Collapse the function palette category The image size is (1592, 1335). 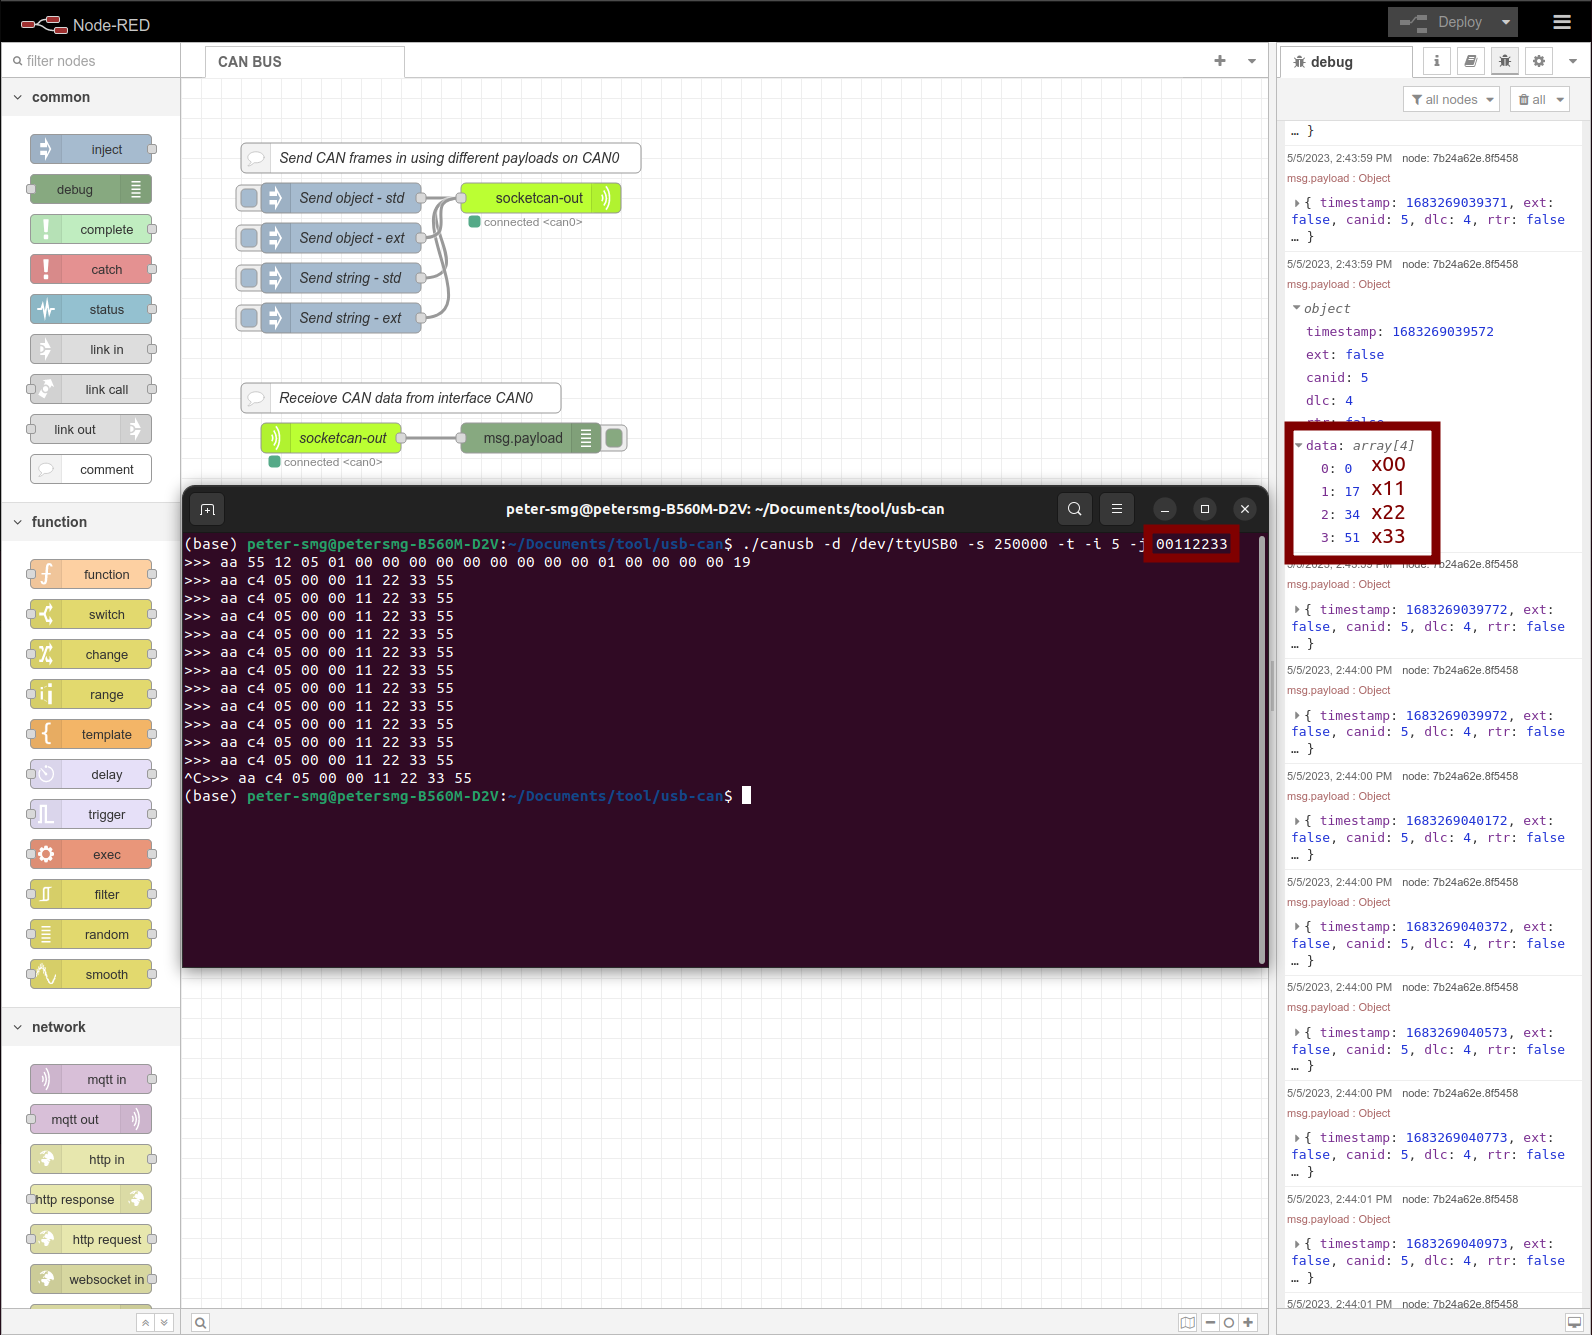pos(91,522)
